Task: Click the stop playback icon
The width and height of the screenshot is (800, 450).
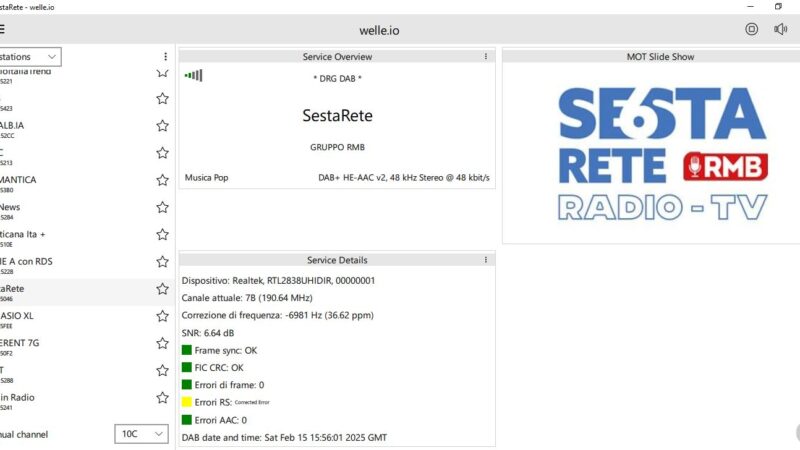Action: 751,29
